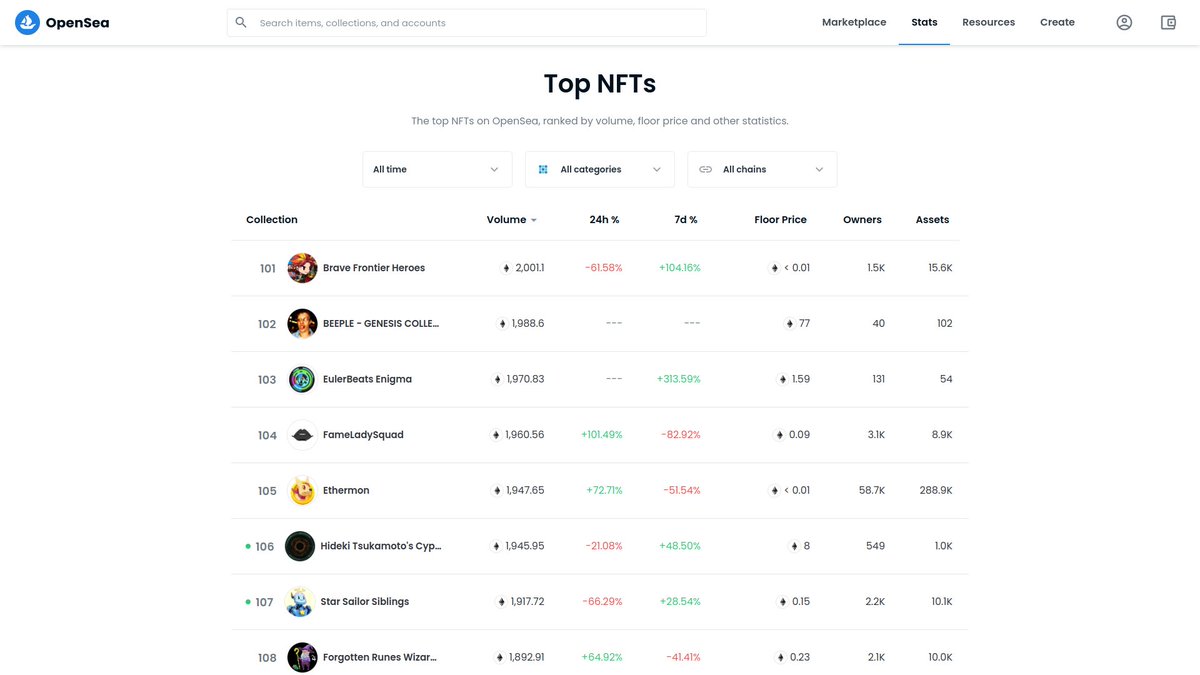Image resolution: width=1200 pixels, height=675 pixels.
Task: Click ETH icon beside floor price 0.23
Action: [781, 657]
